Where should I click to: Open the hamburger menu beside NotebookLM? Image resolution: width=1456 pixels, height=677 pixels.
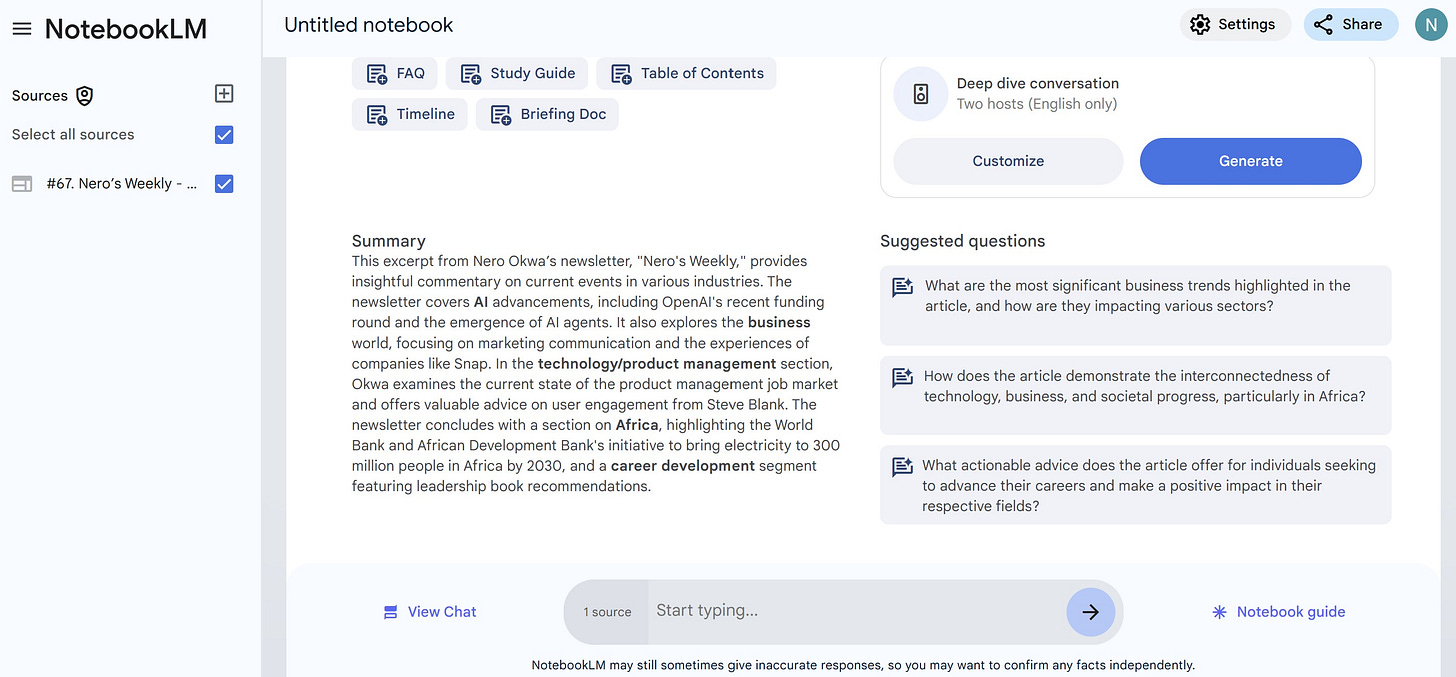(x=22, y=29)
